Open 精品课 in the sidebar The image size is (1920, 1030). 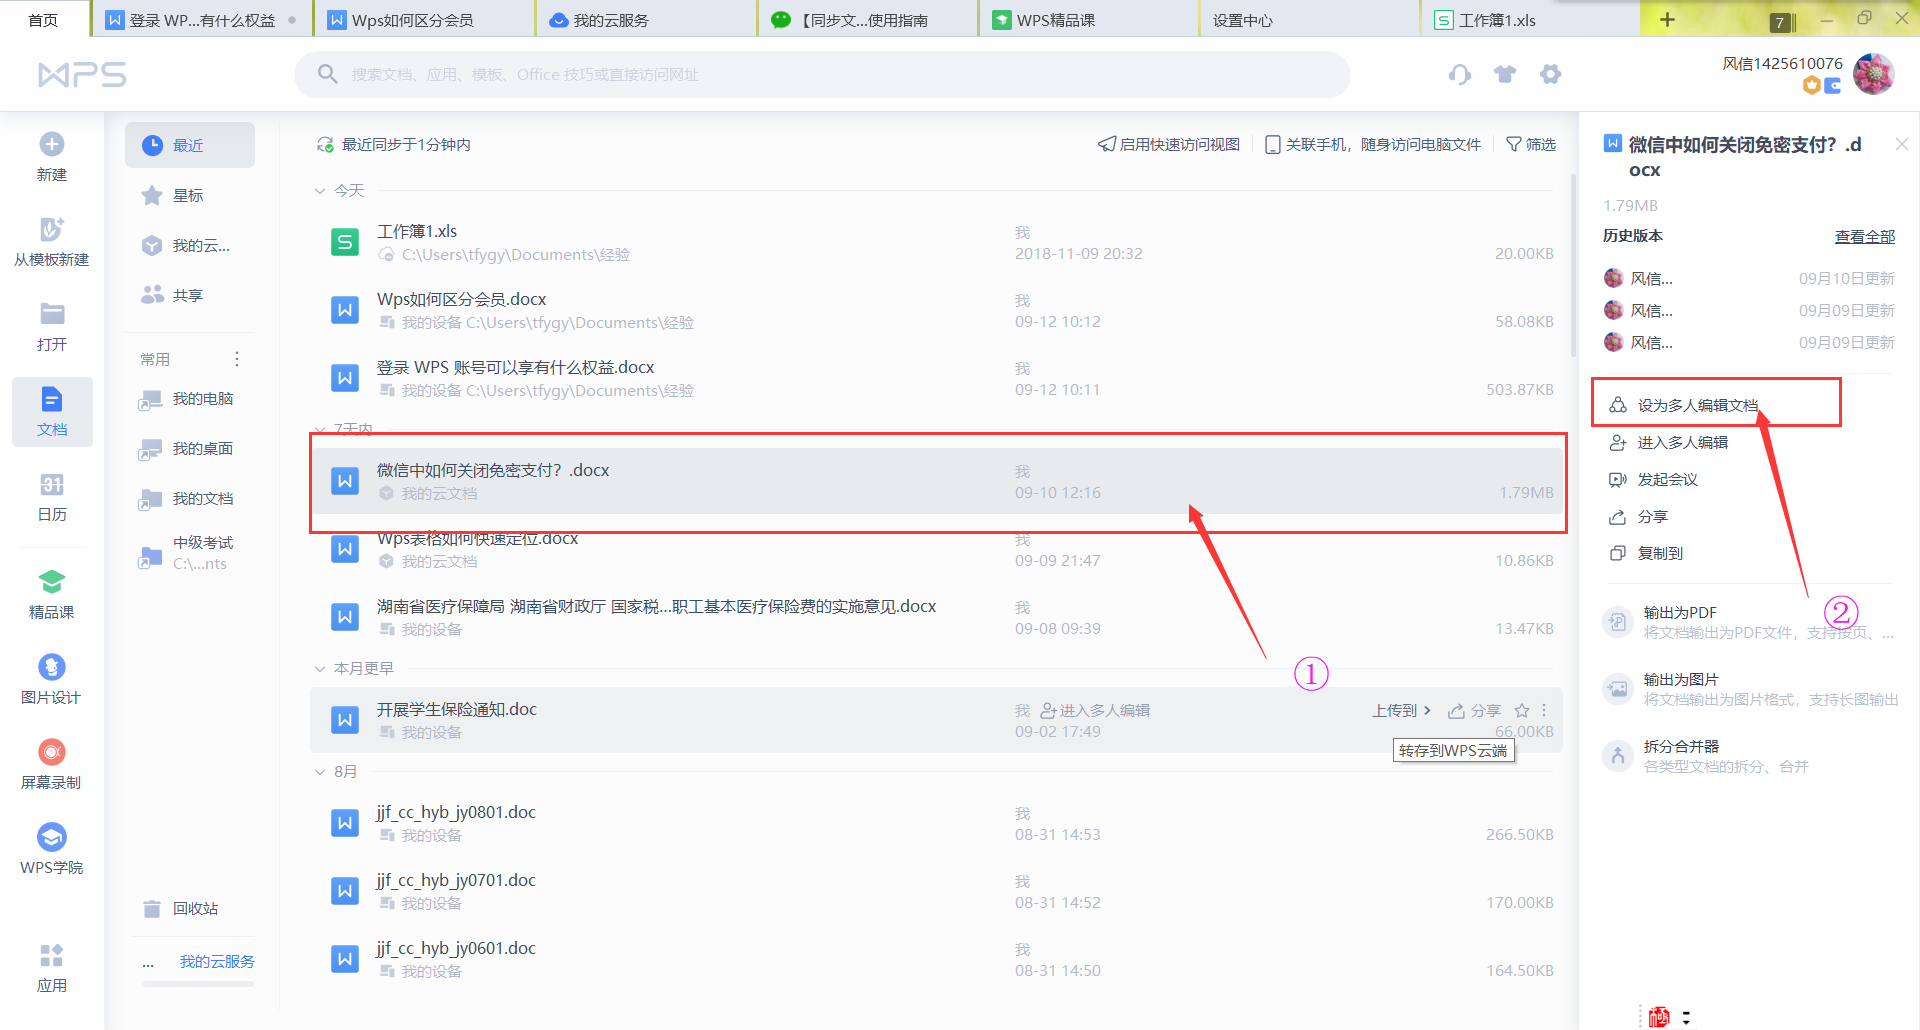coord(52,595)
